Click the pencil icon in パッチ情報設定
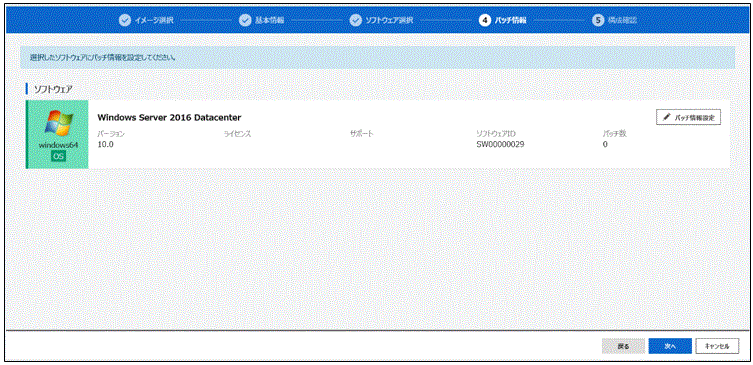The width and height of the screenshot is (753, 365). (x=667, y=117)
